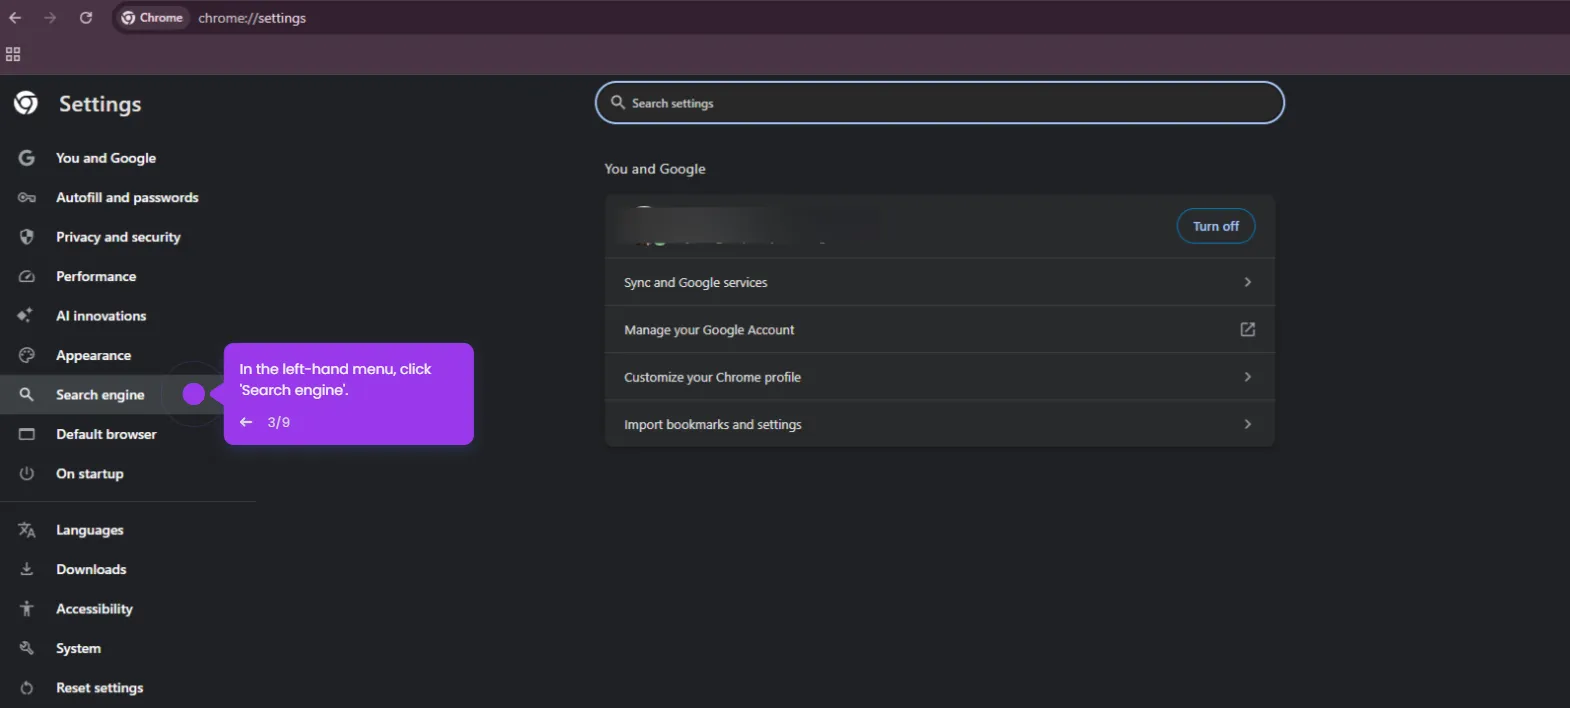Open Reset settings page

pos(99,688)
